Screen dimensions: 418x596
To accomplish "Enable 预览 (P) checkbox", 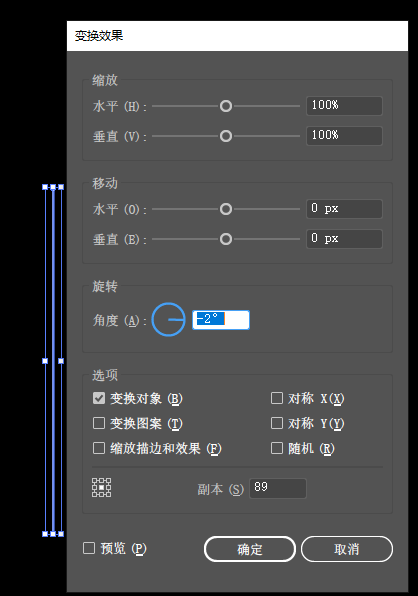I will [89, 548].
